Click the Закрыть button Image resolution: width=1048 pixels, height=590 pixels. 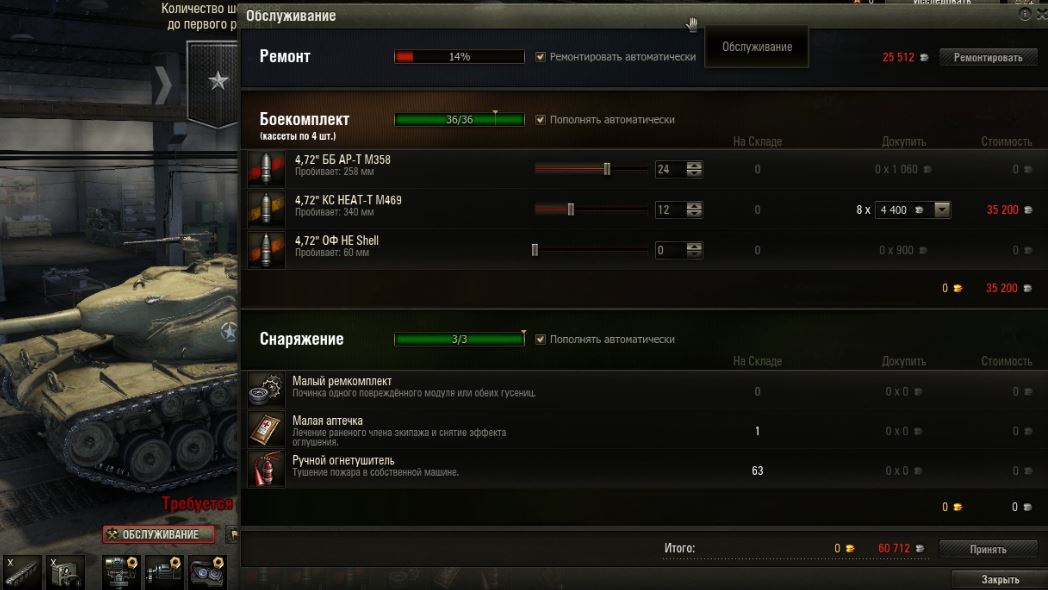(1000, 580)
